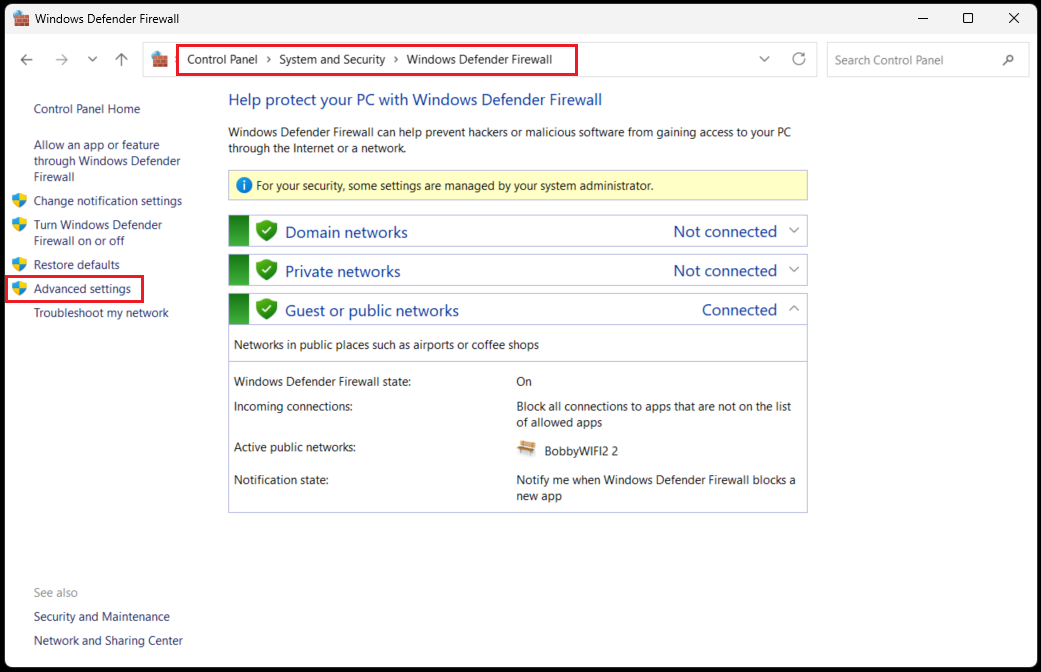Expand the Domain networks section
Image resolution: width=1041 pixels, height=672 pixels.
click(794, 231)
